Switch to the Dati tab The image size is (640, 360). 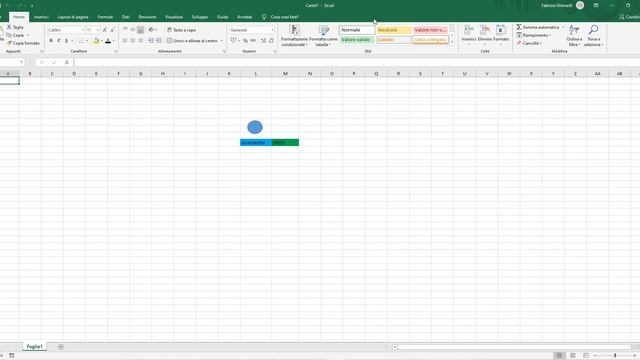click(x=126, y=17)
